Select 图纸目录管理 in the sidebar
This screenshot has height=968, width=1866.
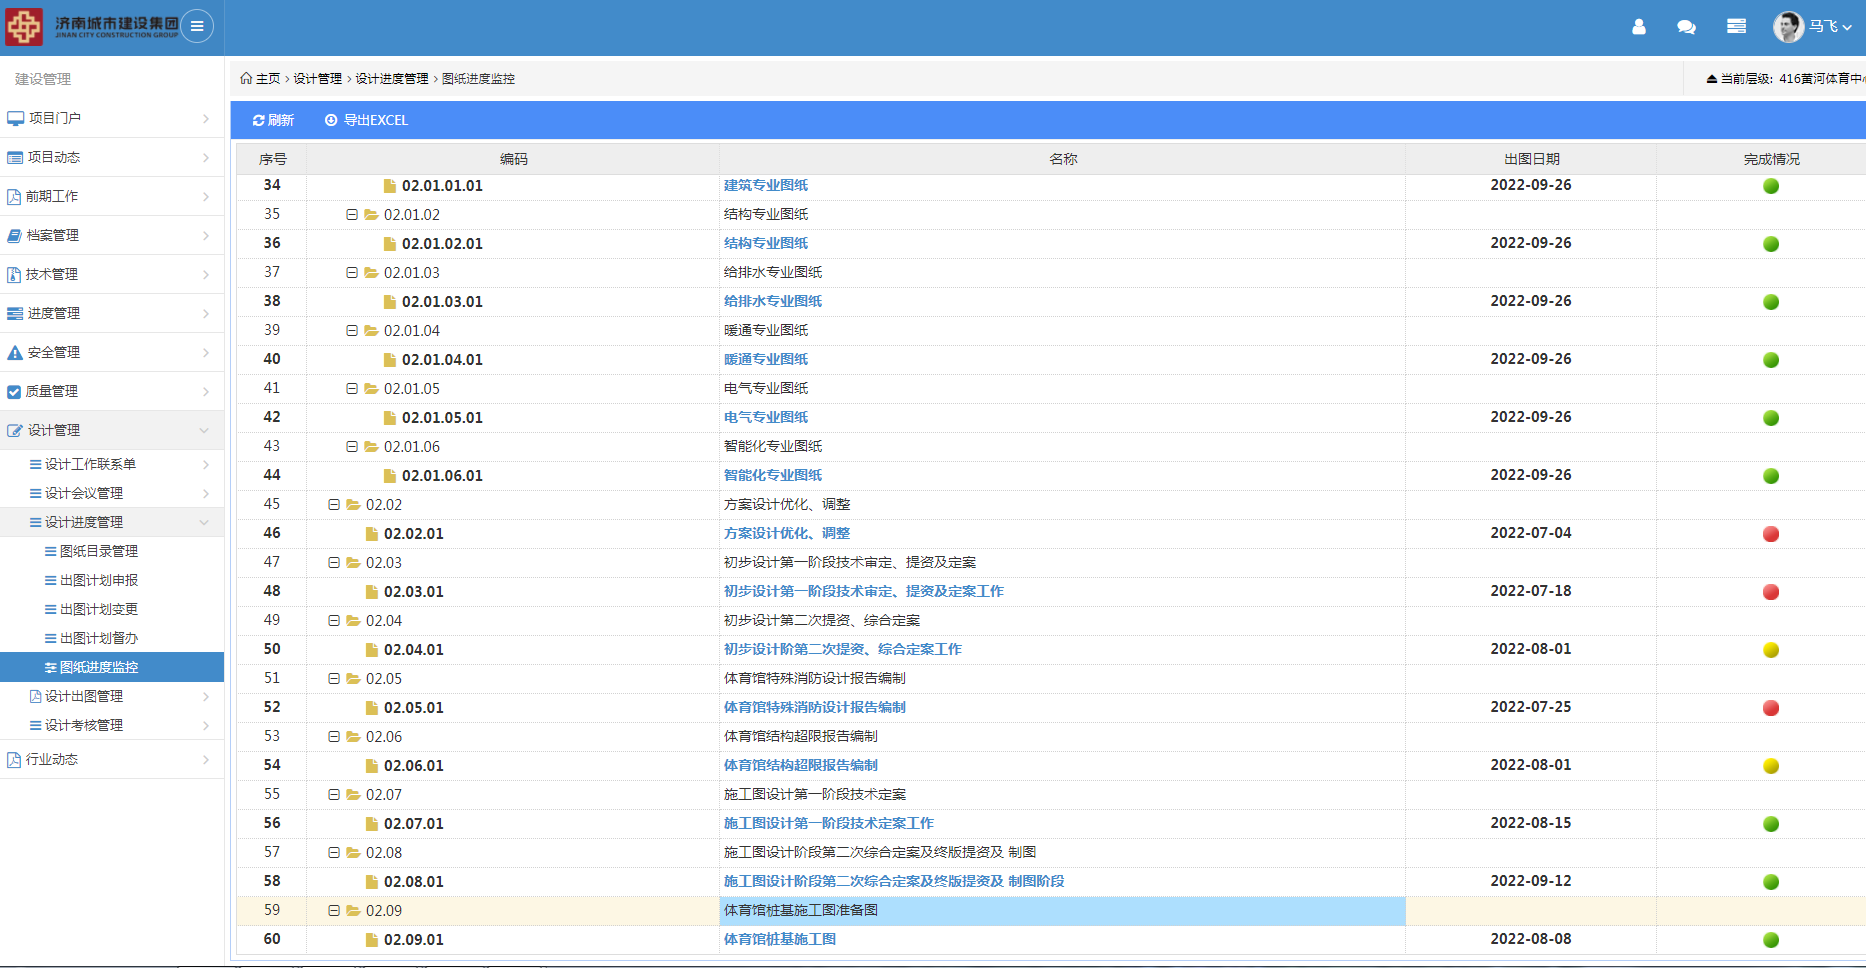(x=99, y=551)
